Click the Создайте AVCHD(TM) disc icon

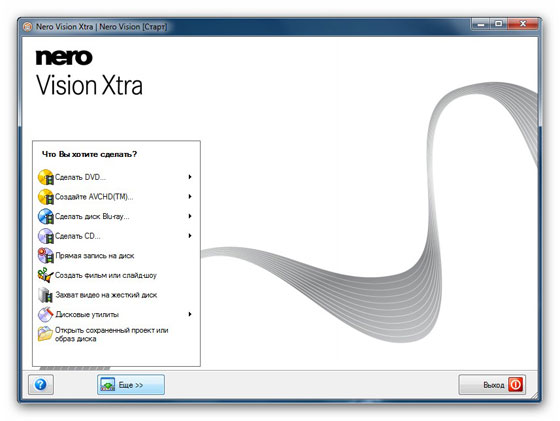click(x=46, y=197)
